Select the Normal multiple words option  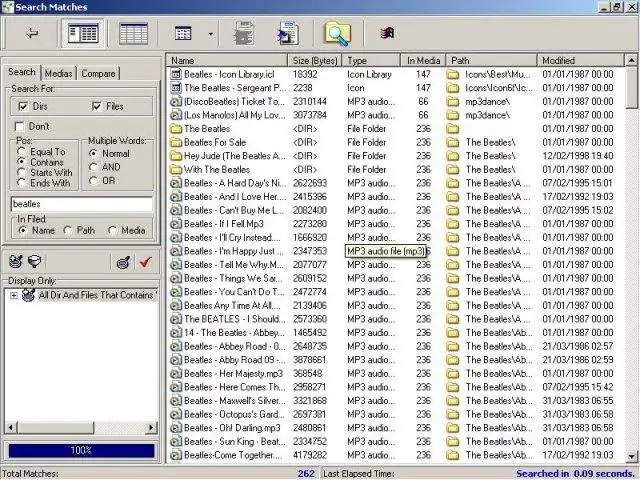93,154
